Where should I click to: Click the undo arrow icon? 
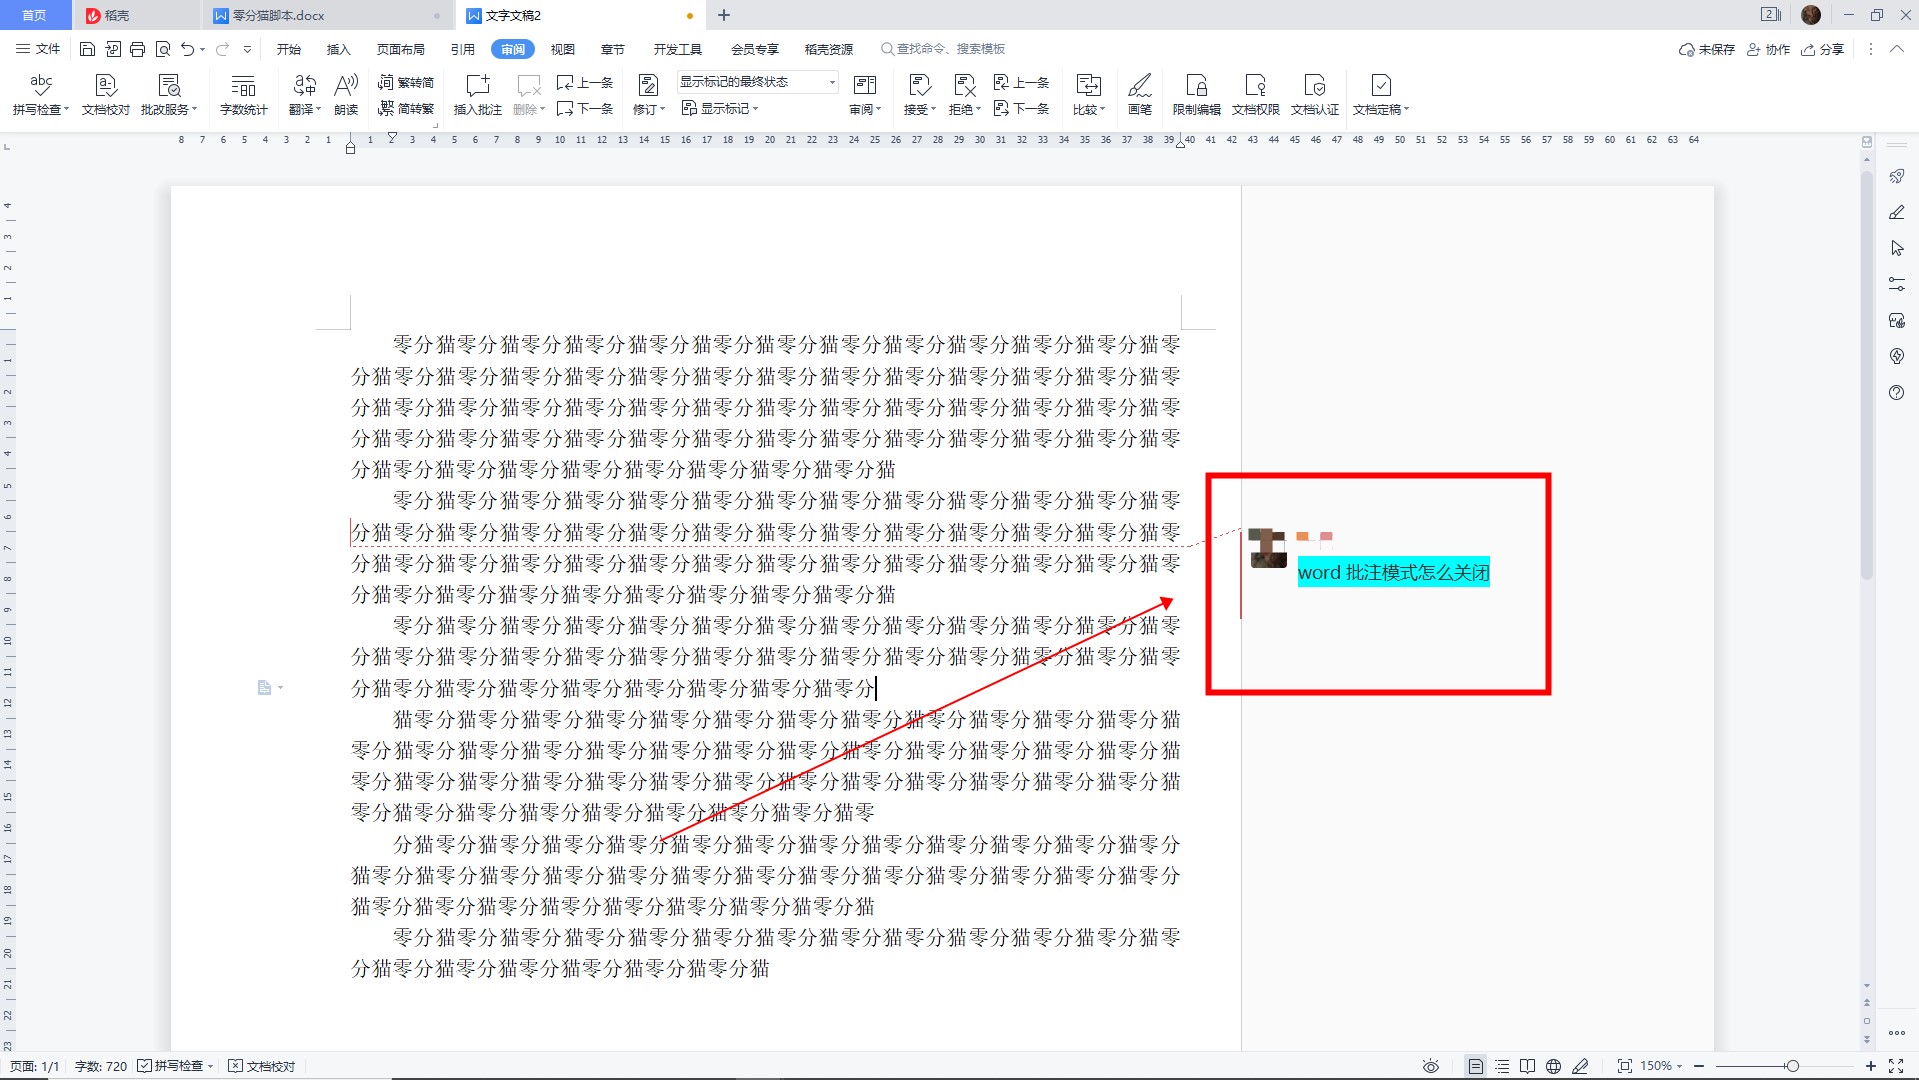[x=187, y=49]
